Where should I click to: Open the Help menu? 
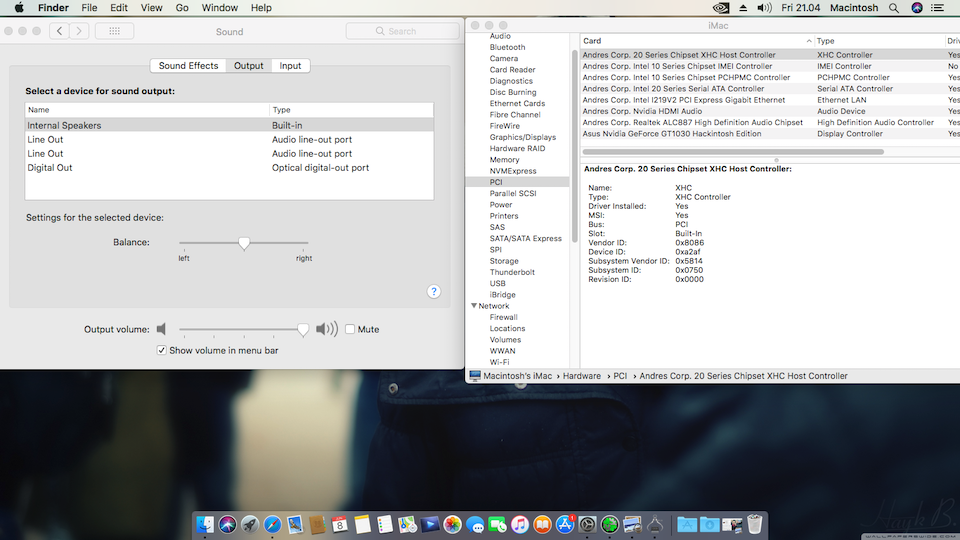click(x=261, y=8)
